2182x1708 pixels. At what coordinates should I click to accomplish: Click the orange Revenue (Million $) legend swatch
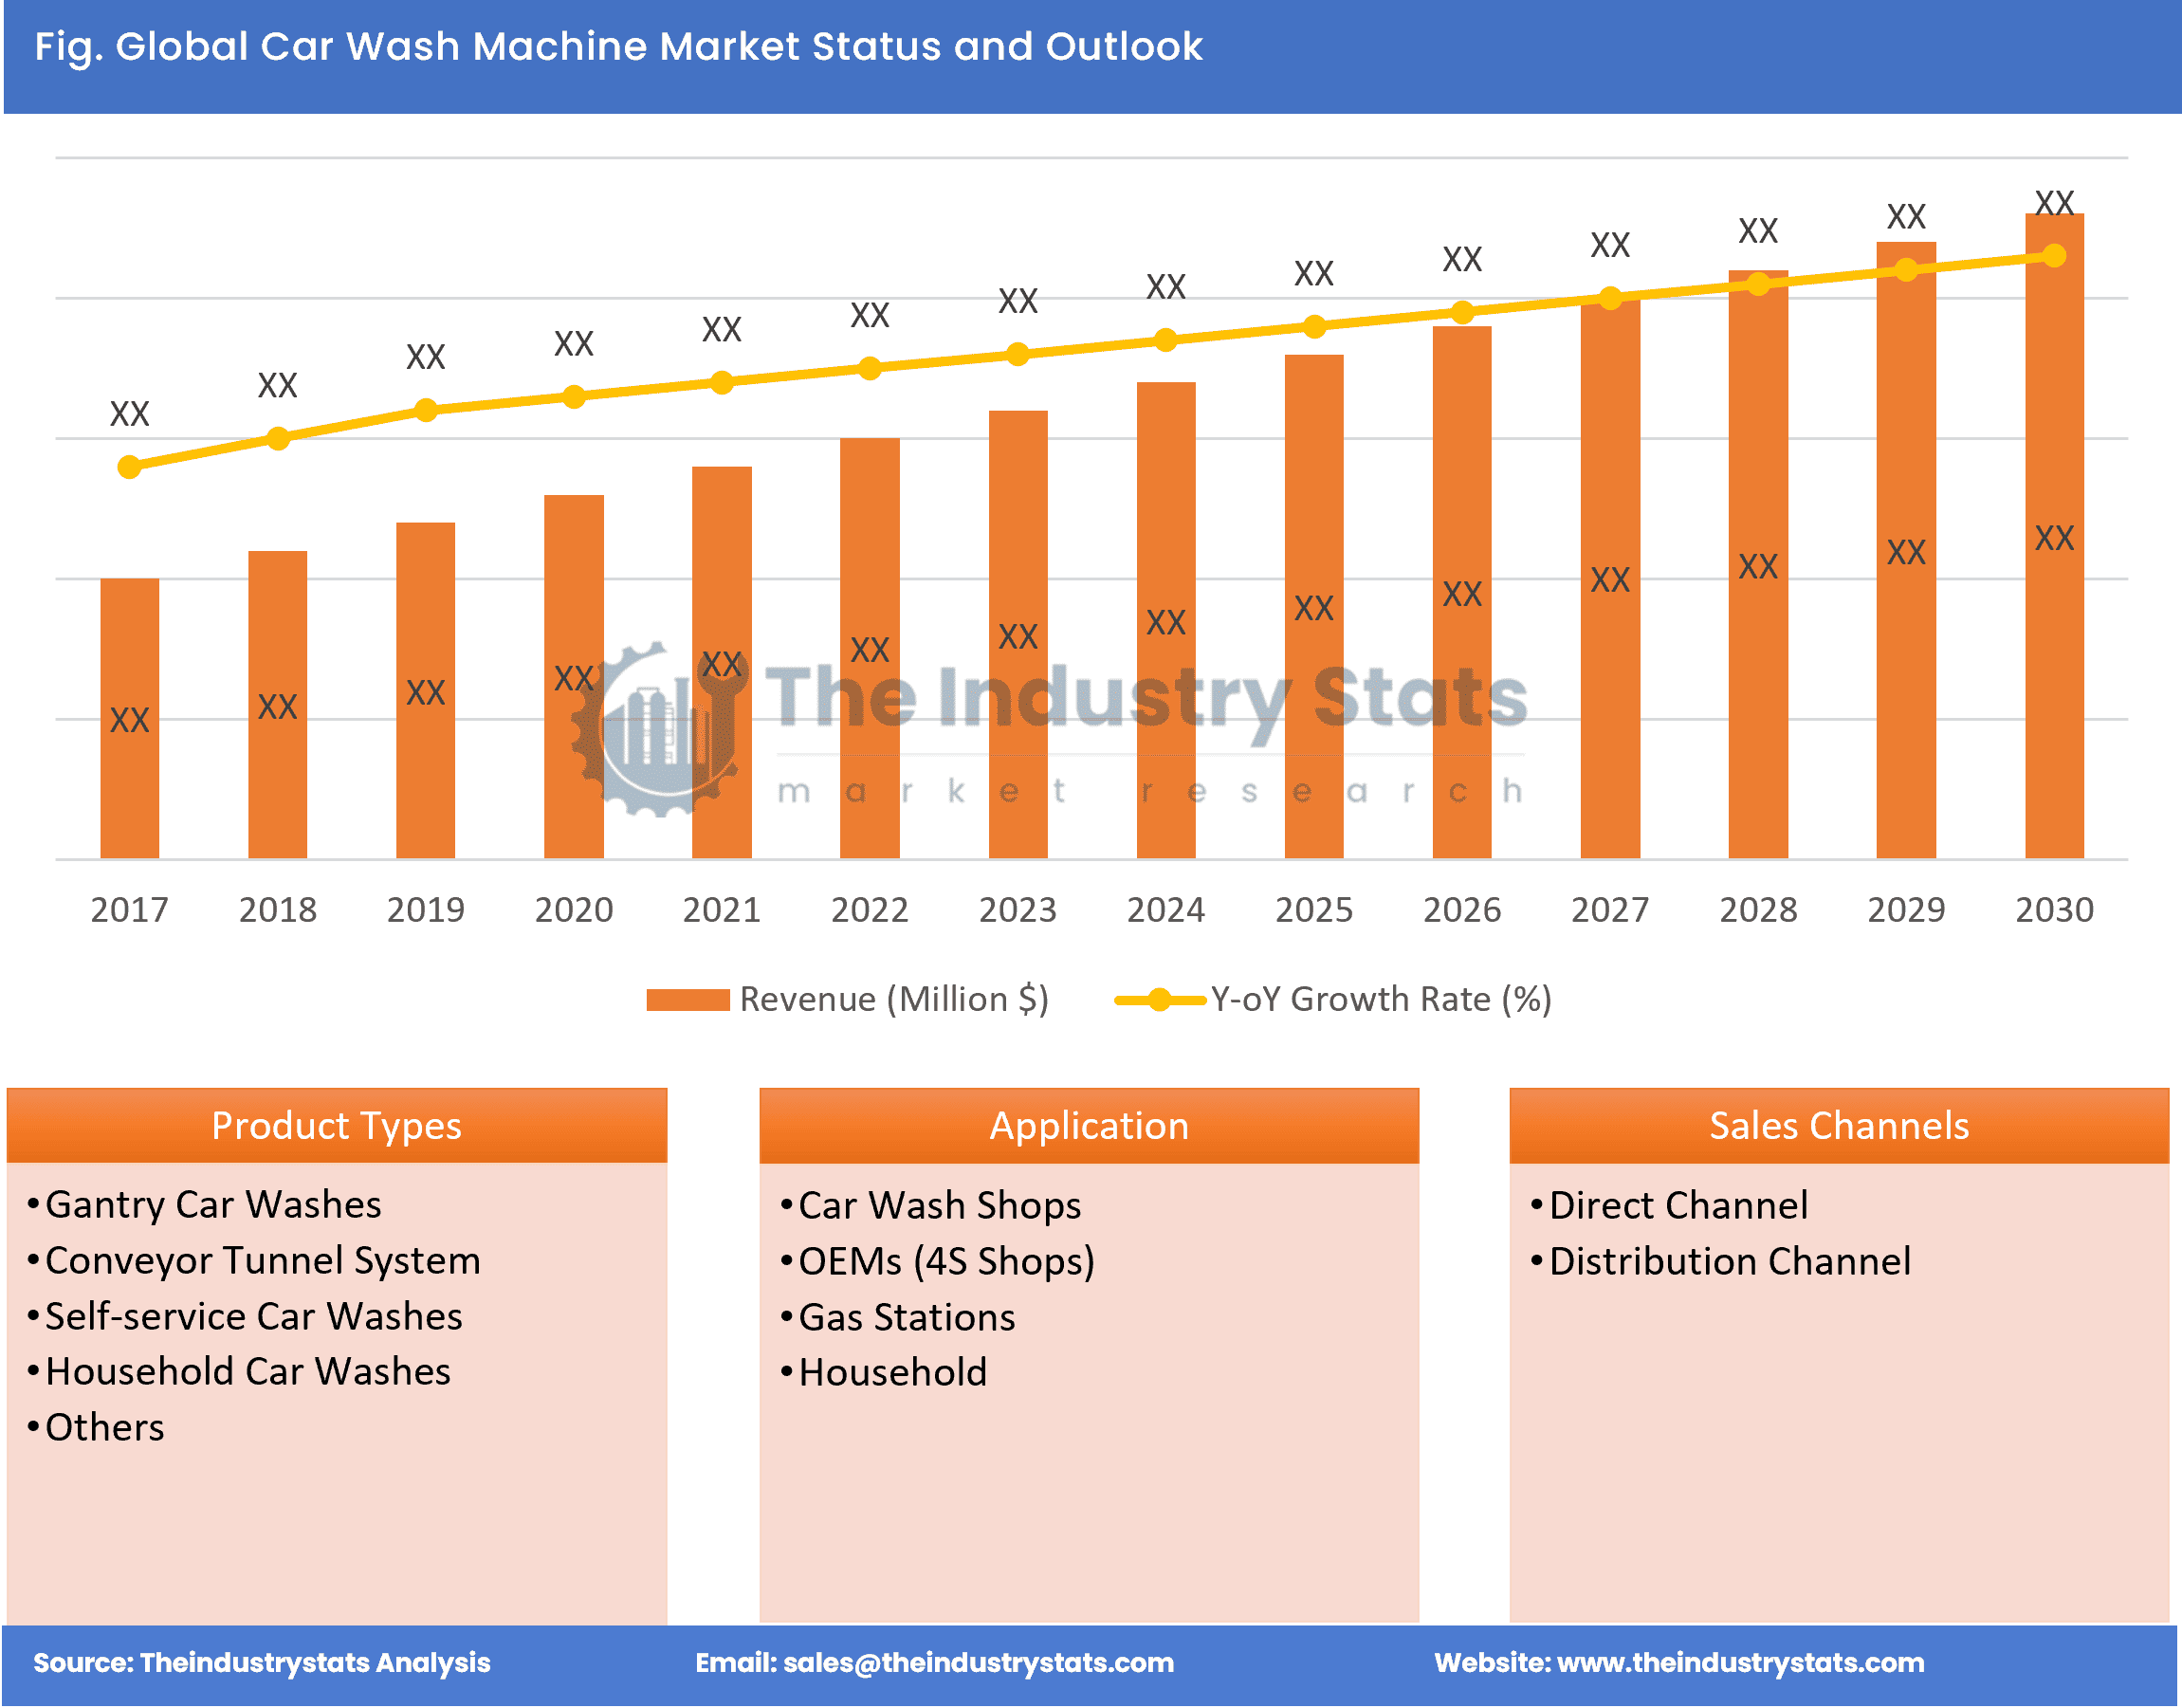(x=688, y=1000)
